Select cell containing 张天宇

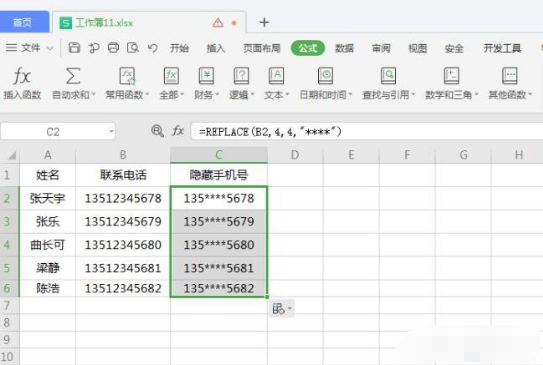point(47,198)
